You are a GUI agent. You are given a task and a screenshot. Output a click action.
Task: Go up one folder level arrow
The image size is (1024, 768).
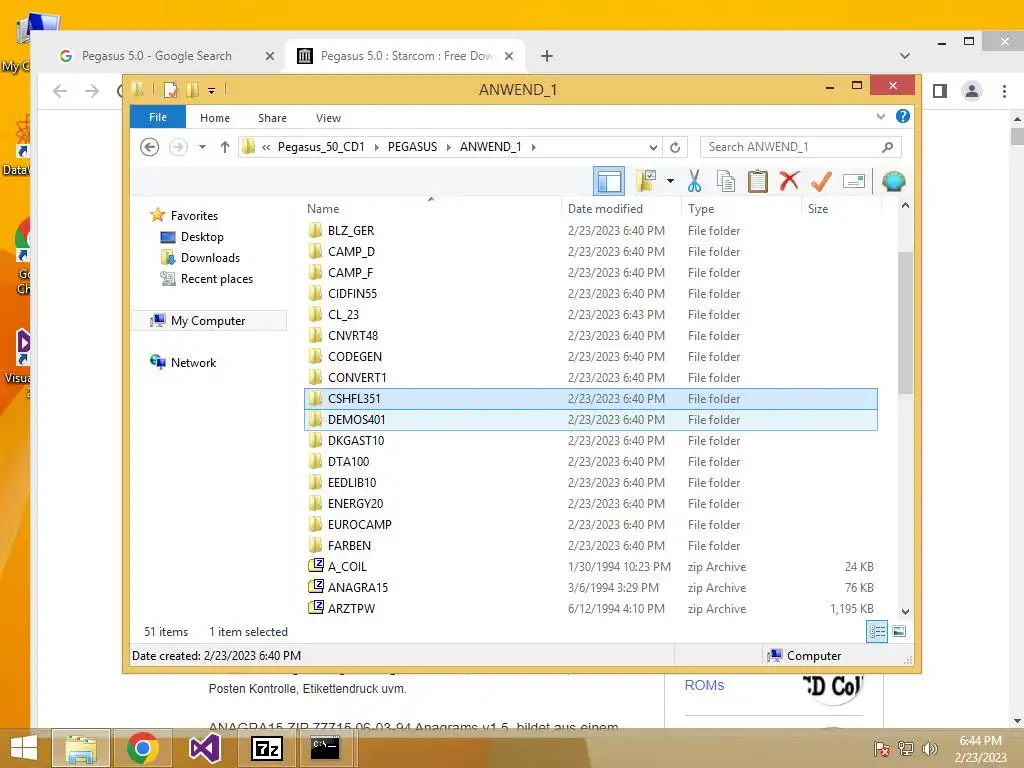225,147
